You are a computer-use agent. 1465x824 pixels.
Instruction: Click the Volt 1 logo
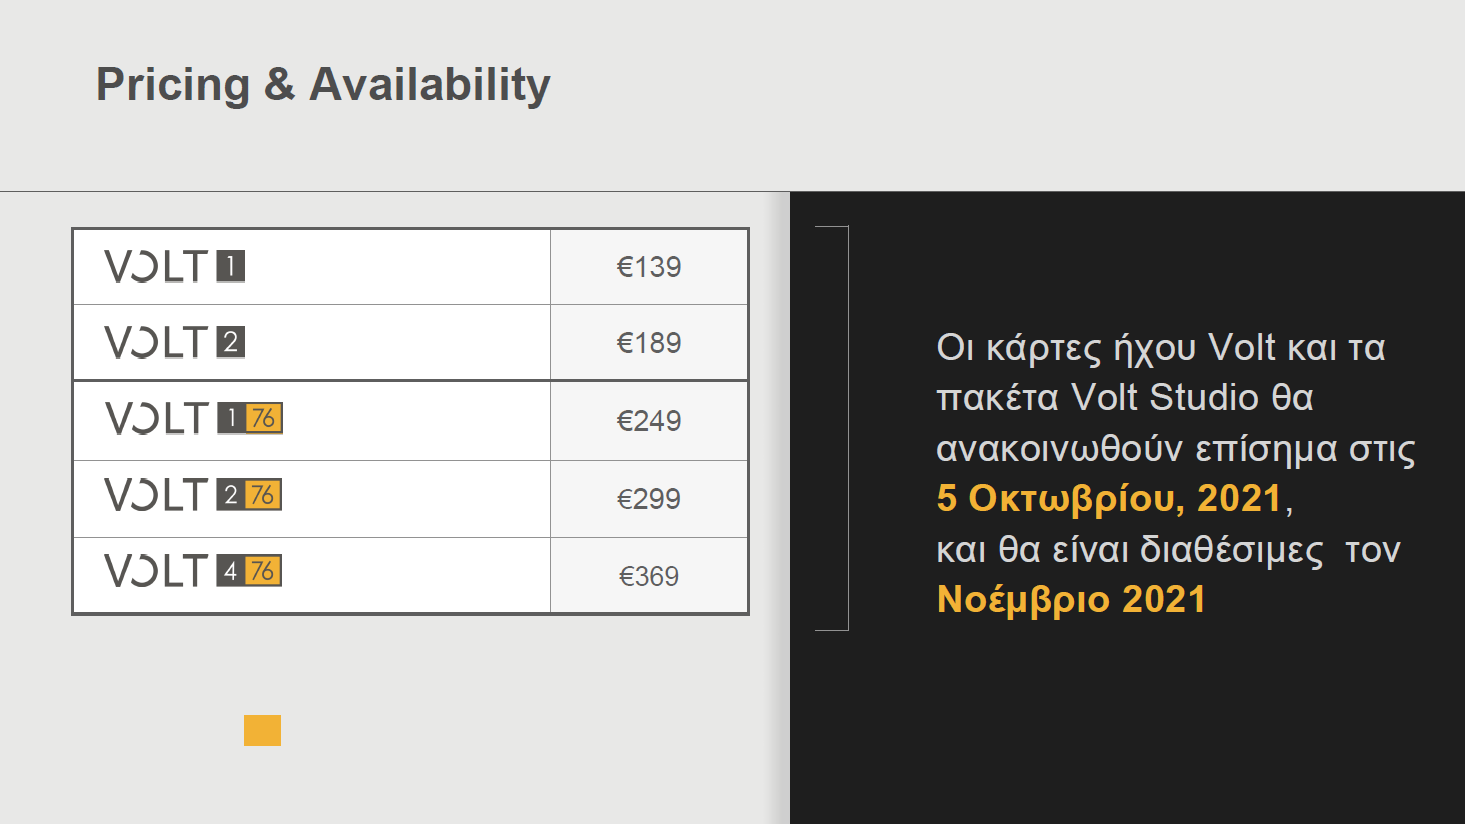pyautogui.click(x=175, y=267)
